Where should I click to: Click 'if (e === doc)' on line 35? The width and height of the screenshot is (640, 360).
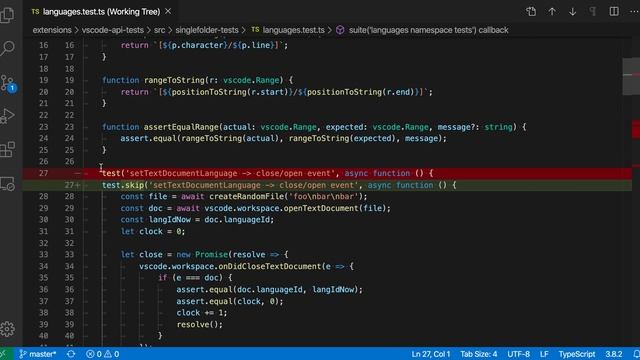(x=195, y=278)
